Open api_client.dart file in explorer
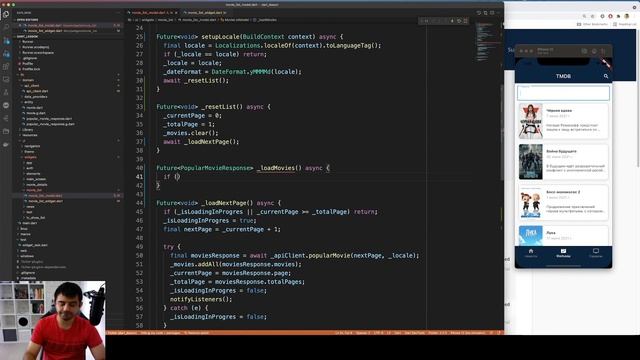Image resolution: width=640 pixels, height=360 pixels. 36,91
